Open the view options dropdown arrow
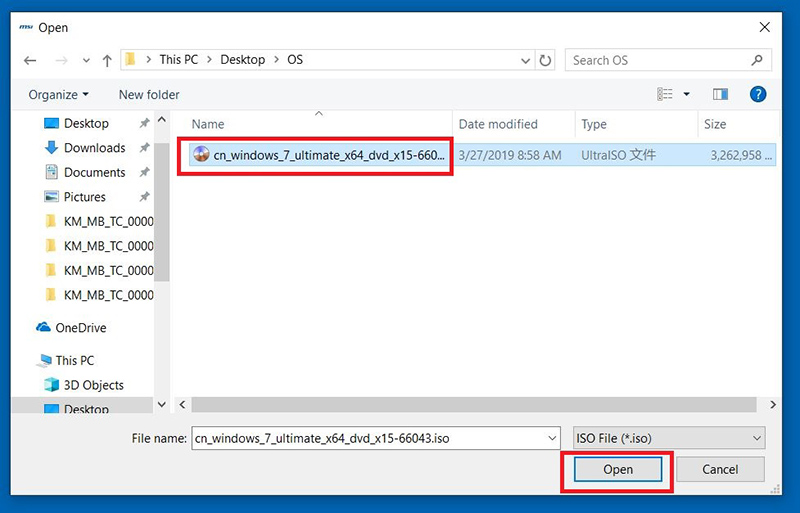 click(686, 94)
